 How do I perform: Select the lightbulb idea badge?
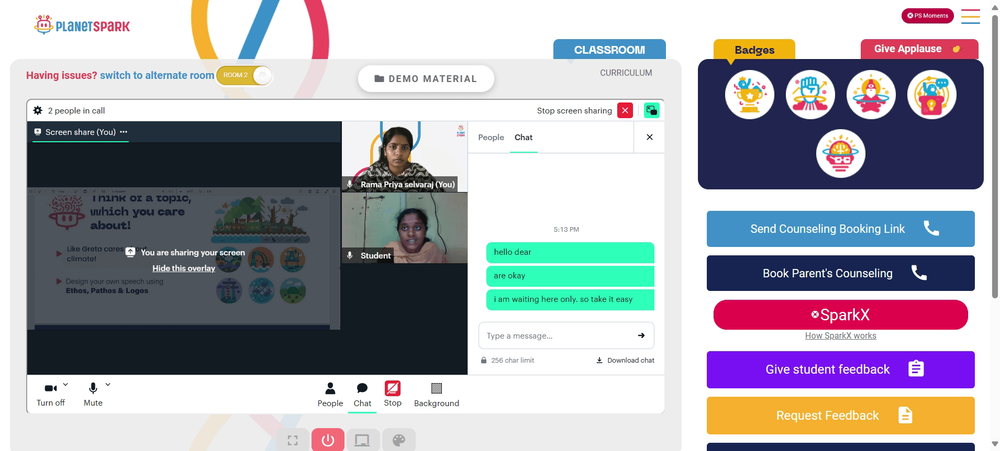click(932, 94)
